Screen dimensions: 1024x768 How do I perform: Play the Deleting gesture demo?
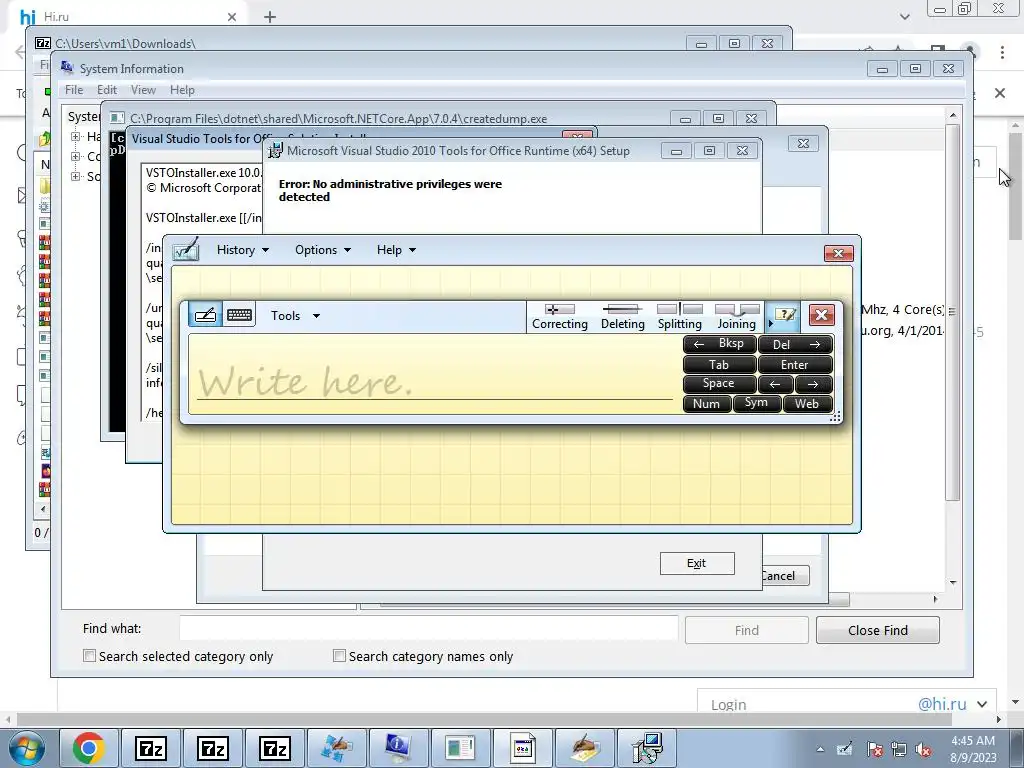pos(622,317)
